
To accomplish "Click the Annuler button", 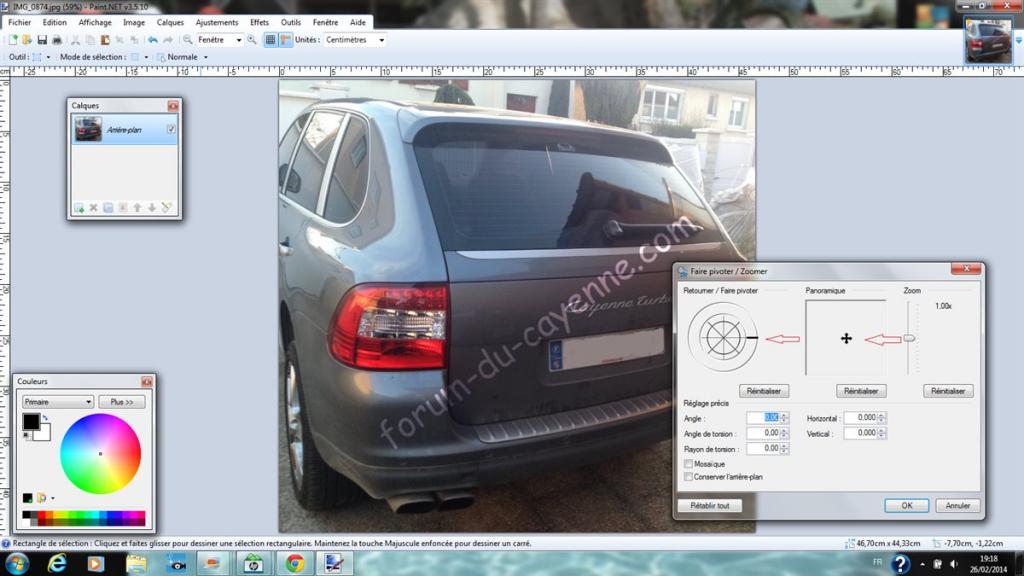I will coord(957,505).
